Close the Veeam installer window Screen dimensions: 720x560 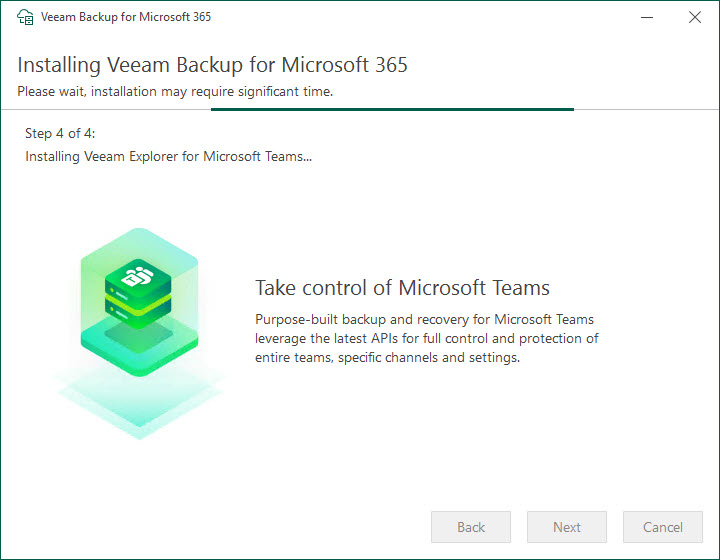(x=695, y=17)
